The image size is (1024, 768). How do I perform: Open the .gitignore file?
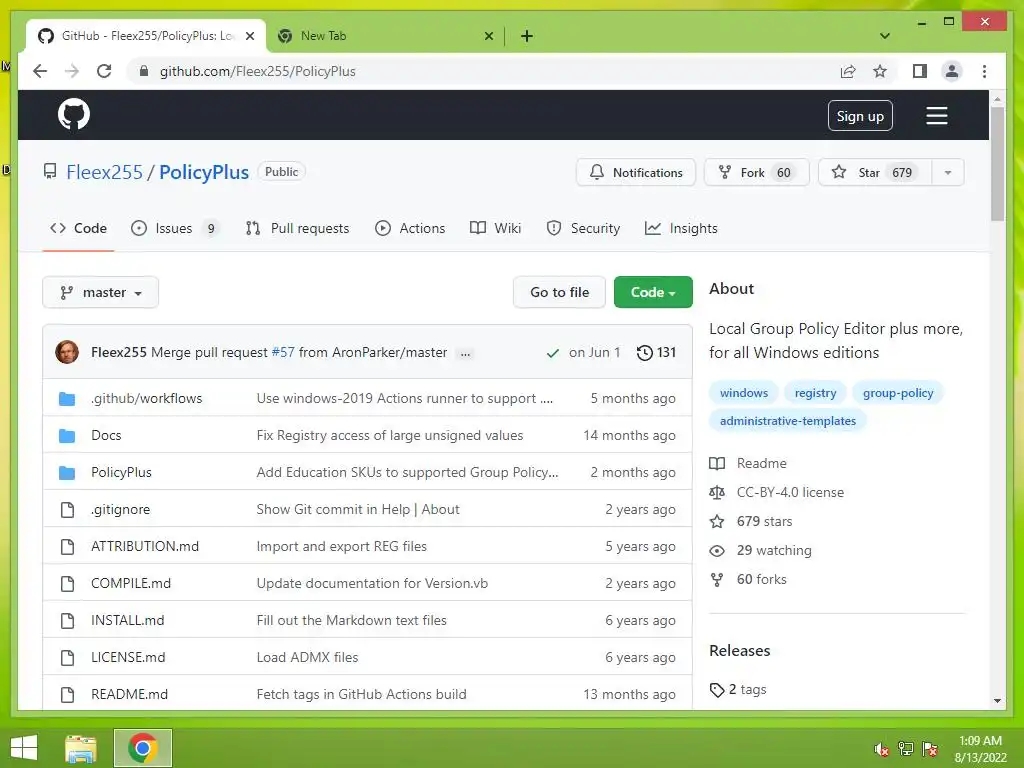click(x=120, y=509)
